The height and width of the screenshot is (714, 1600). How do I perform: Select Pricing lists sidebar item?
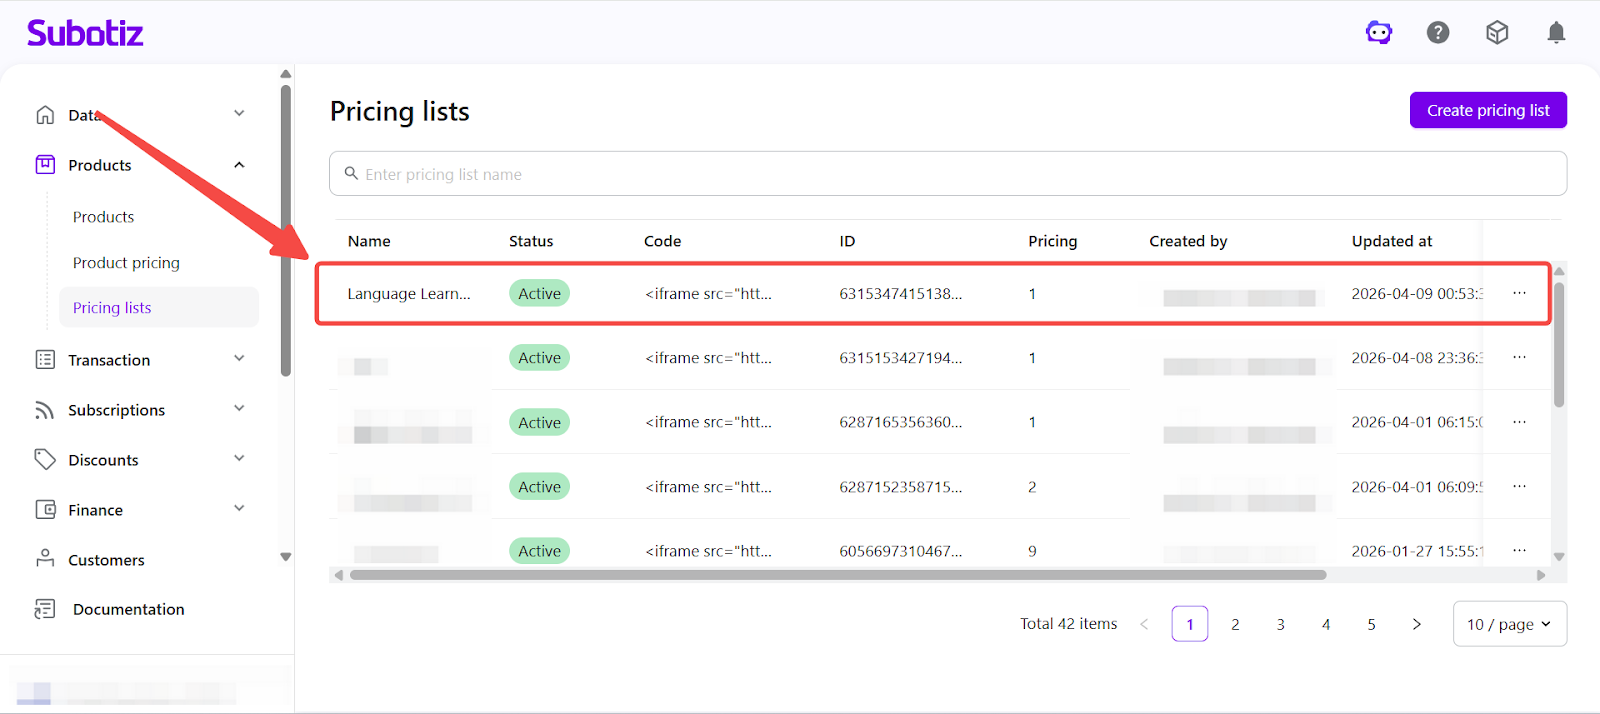pyautogui.click(x=112, y=308)
